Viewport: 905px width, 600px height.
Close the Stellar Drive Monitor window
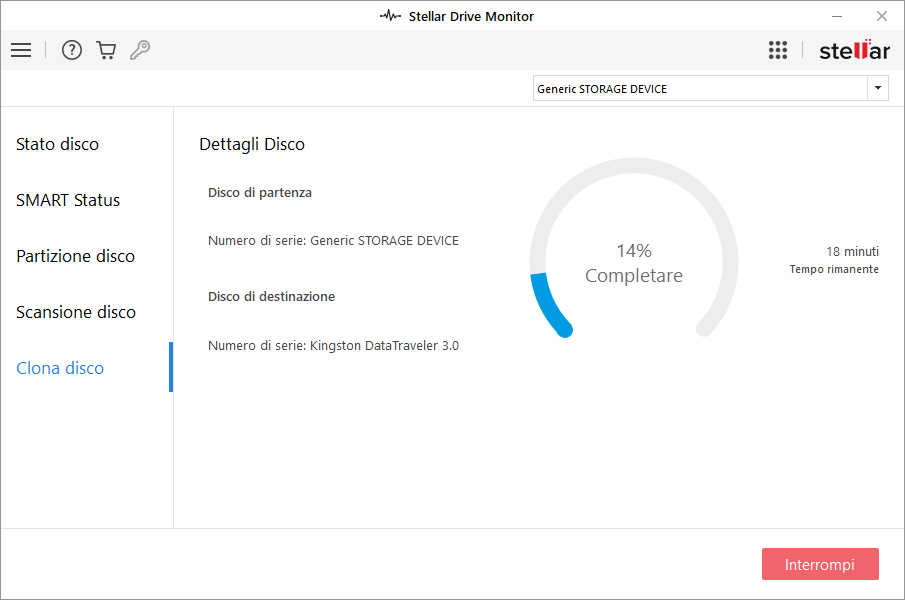pyautogui.click(x=881, y=16)
